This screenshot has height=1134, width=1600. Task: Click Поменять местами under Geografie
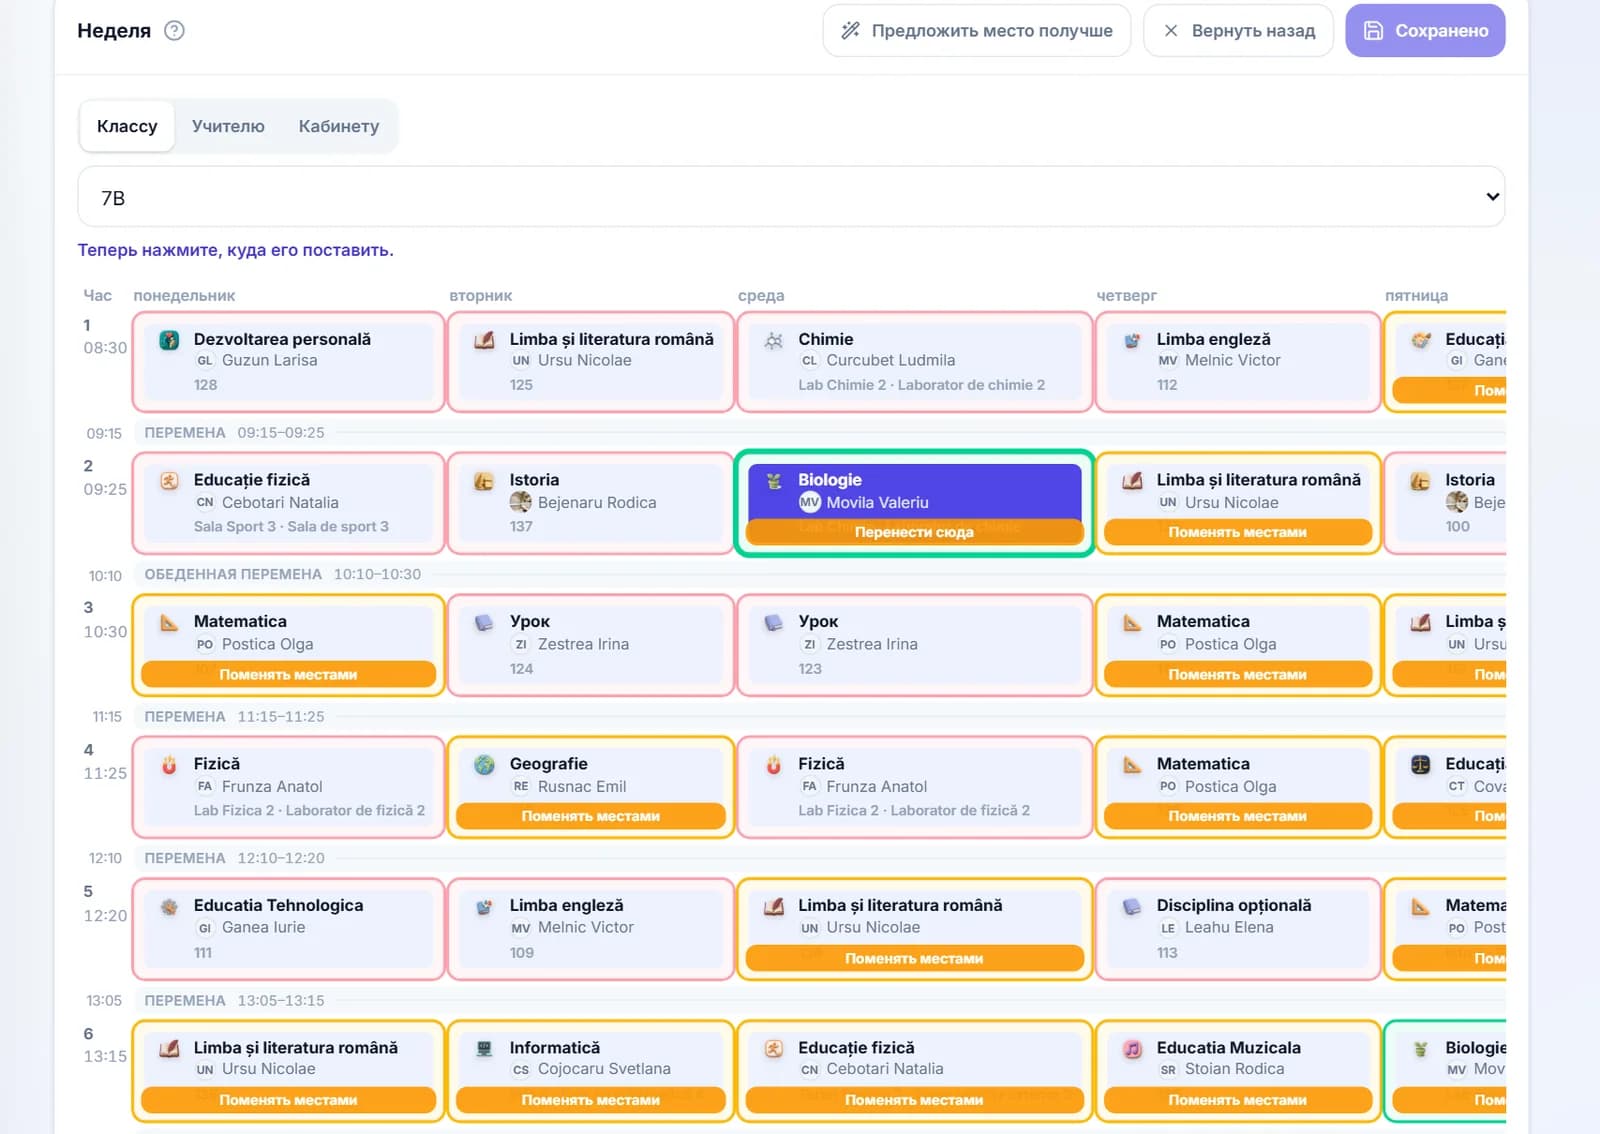coord(590,816)
